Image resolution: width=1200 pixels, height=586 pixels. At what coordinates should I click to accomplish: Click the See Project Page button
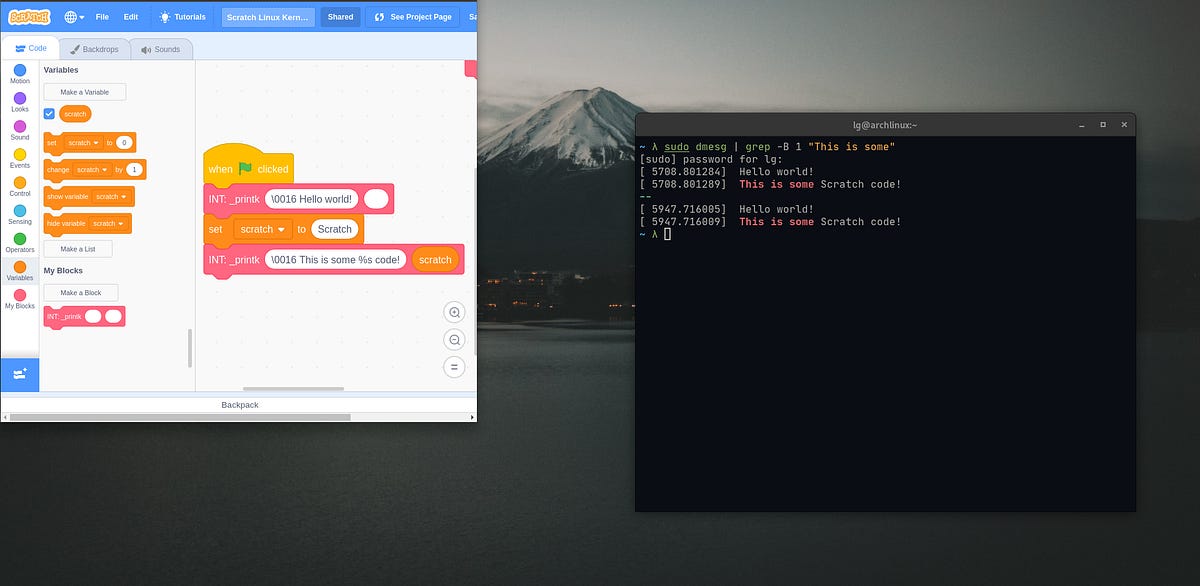click(x=412, y=16)
